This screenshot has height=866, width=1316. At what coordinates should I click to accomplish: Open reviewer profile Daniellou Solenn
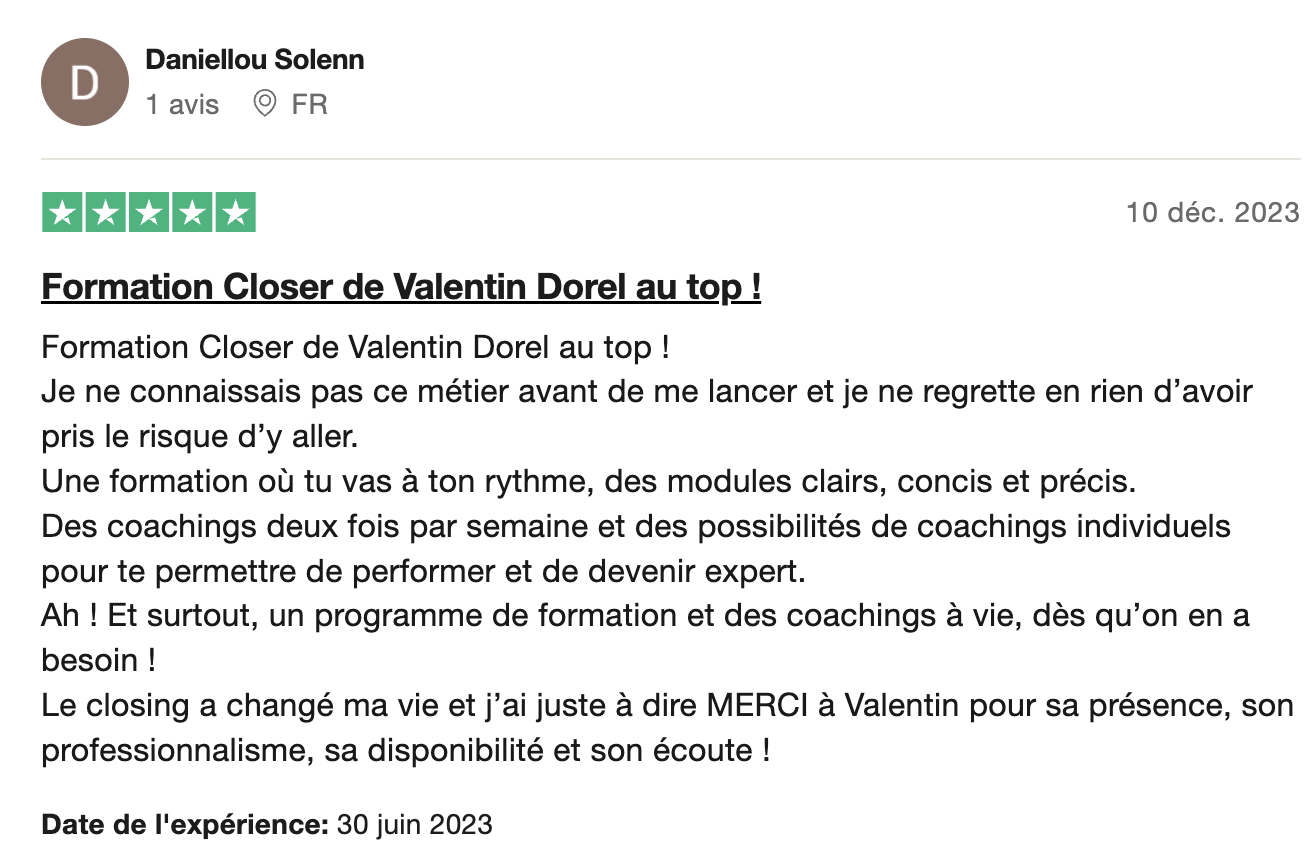254,60
